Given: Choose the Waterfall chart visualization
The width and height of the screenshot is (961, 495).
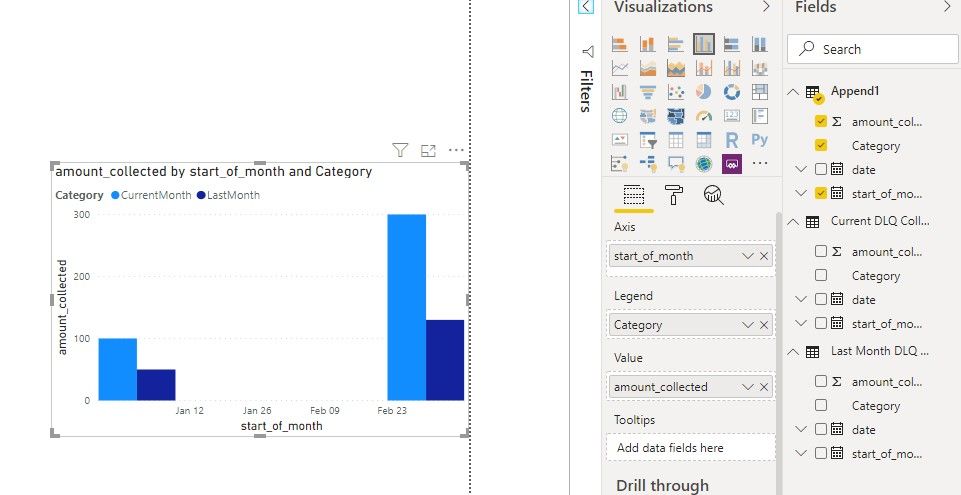Looking at the screenshot, I should [x=620, y=92].
